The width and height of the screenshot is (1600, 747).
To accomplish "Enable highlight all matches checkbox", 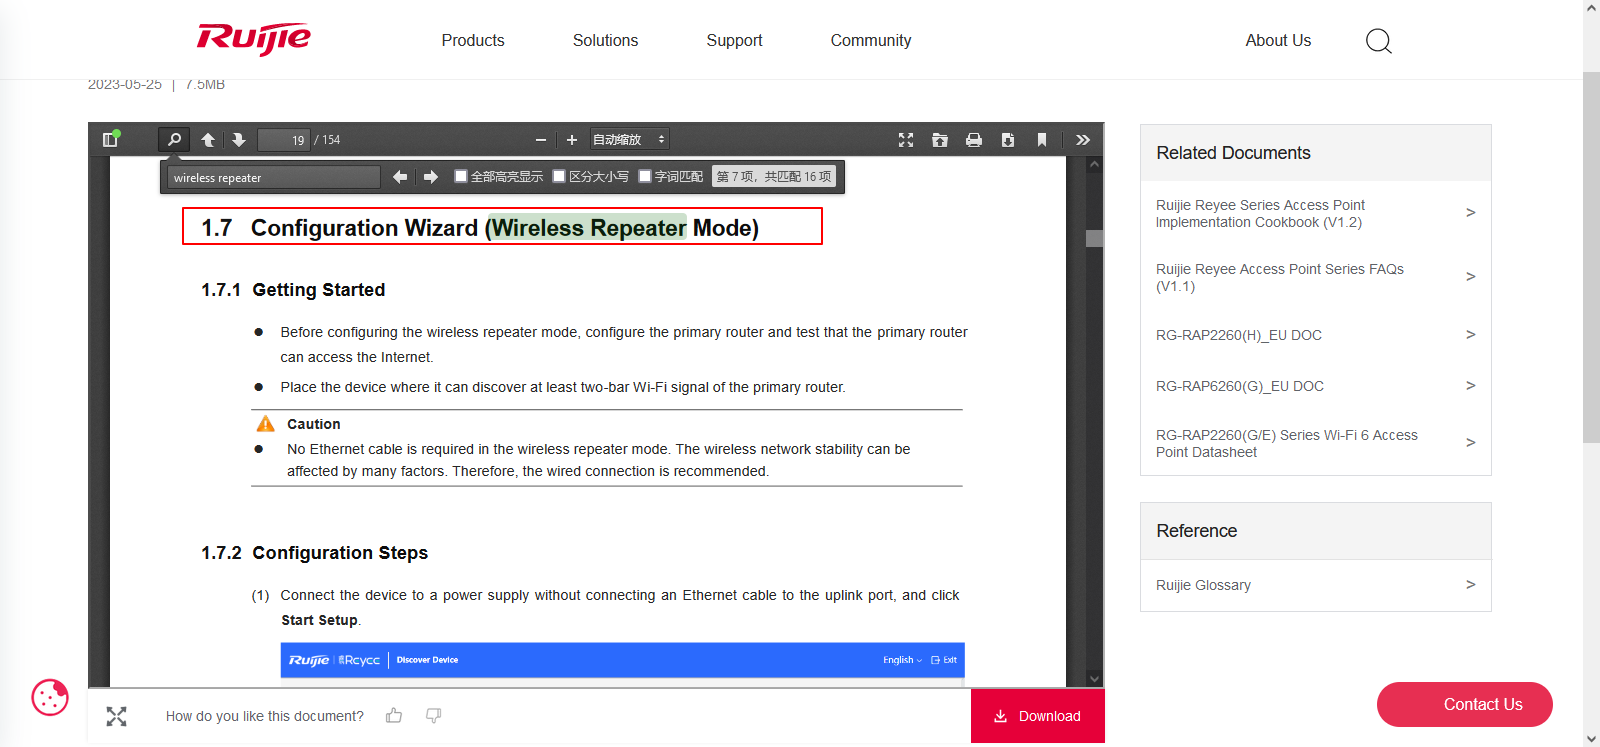I will point(461,176).
